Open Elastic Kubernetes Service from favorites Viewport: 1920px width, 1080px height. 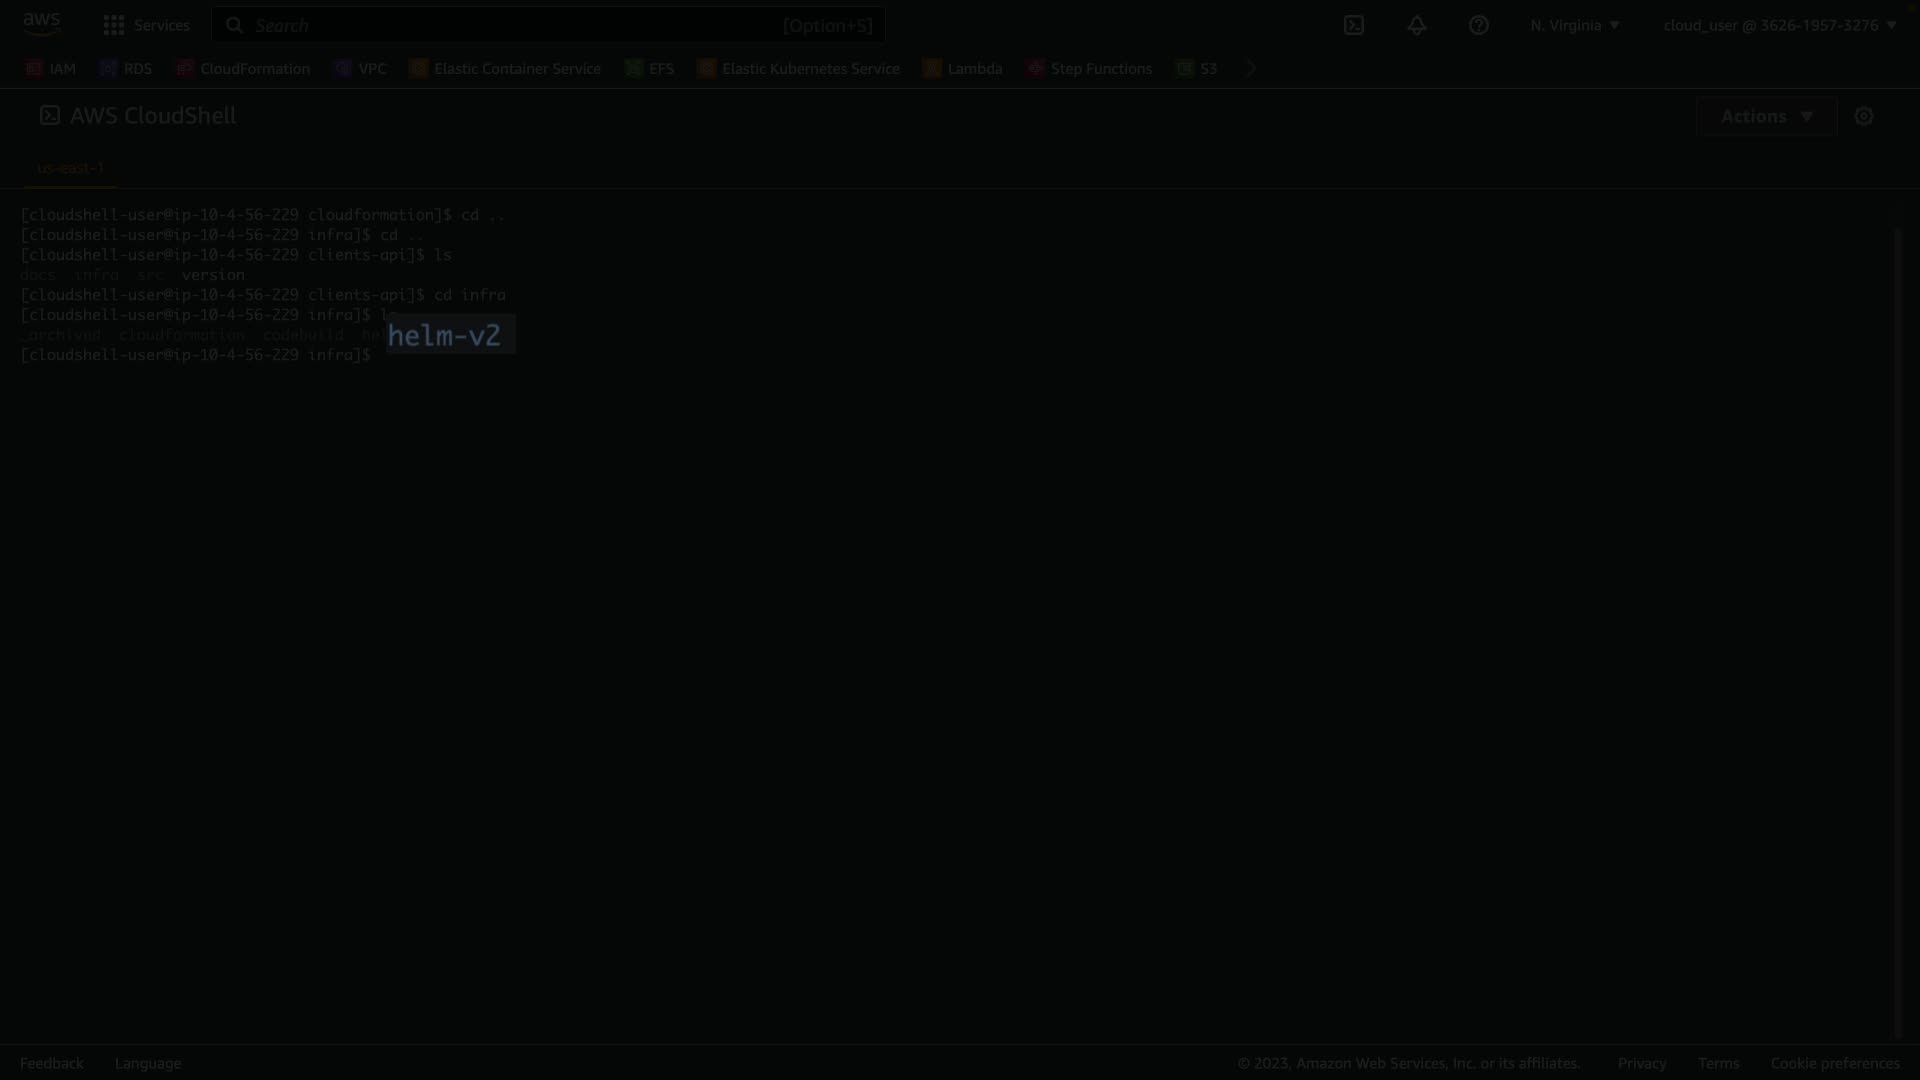(798, 68)
